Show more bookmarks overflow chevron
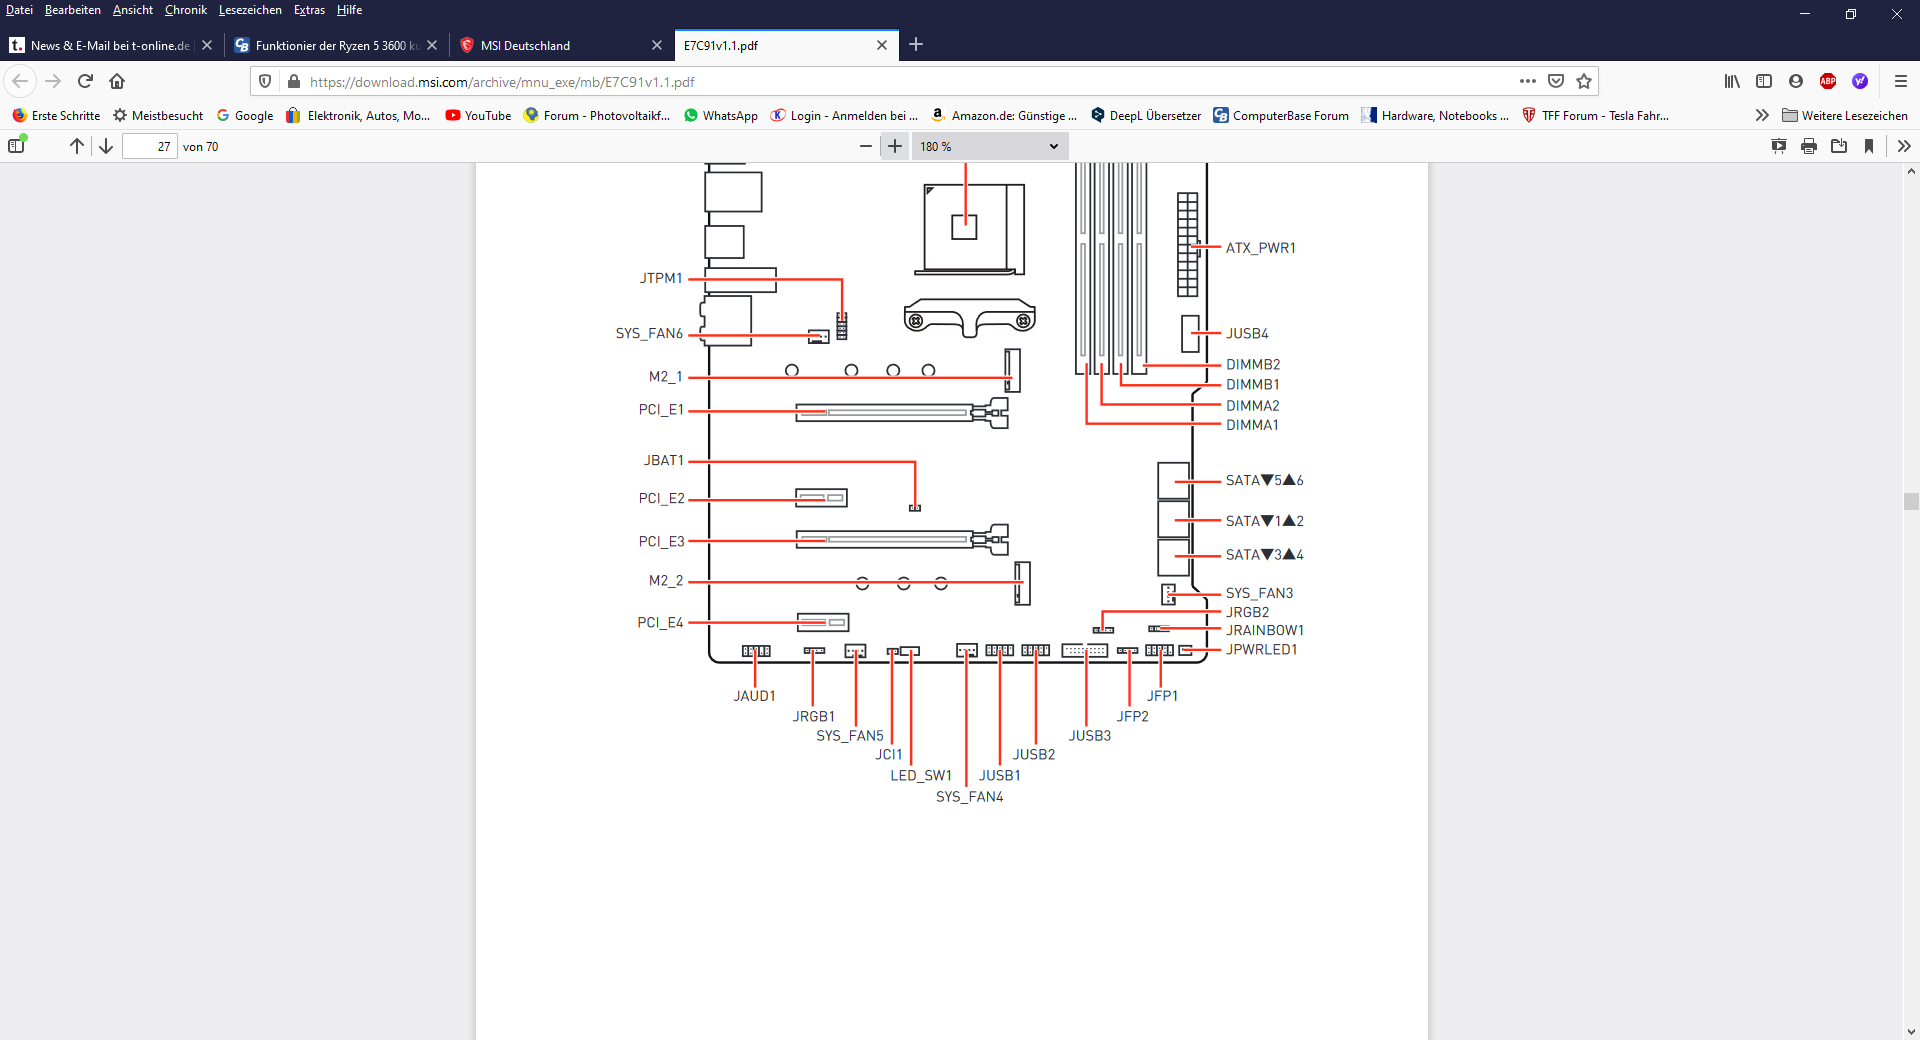The width and height of the screenshot is (1920, 1040). pos(1762,116)
